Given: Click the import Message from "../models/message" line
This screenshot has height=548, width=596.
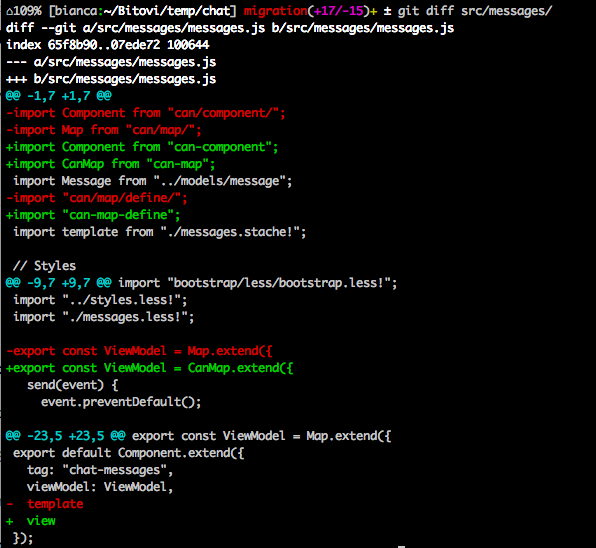Looking at the screenshot, I should (153, 181).
